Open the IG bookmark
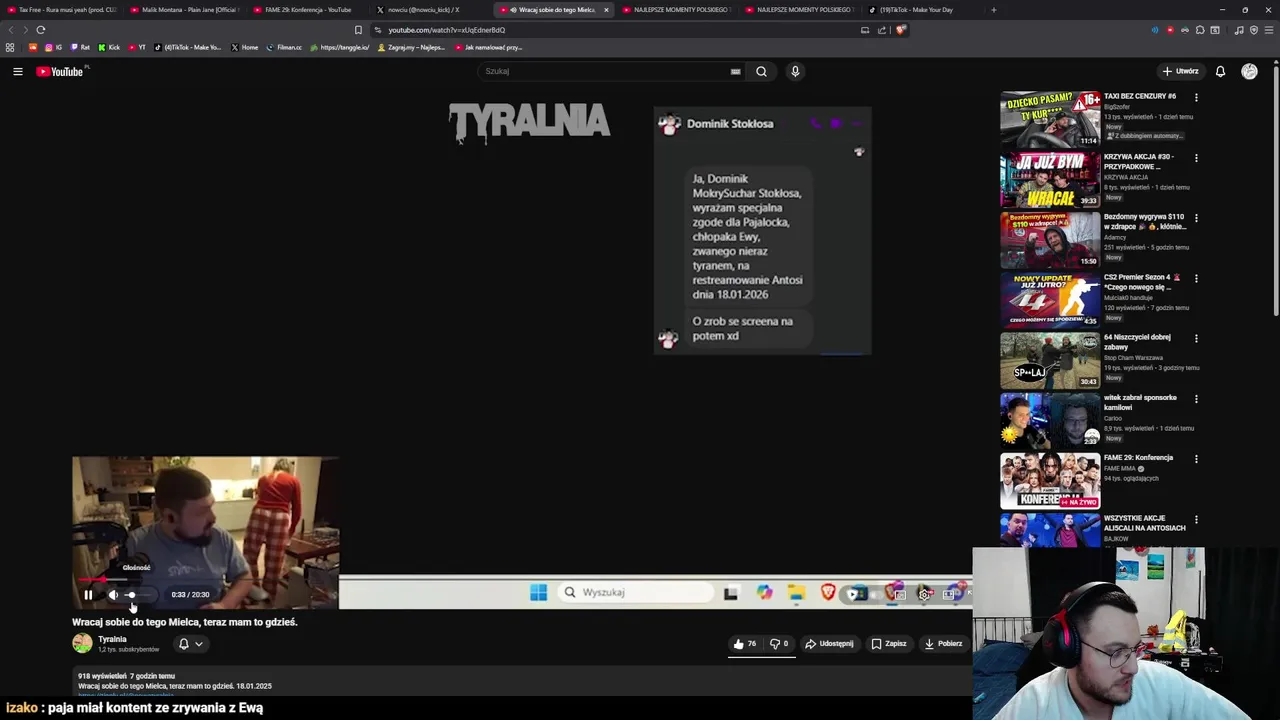This screenshot has width=1280, height=720. [x=54, y=47]
